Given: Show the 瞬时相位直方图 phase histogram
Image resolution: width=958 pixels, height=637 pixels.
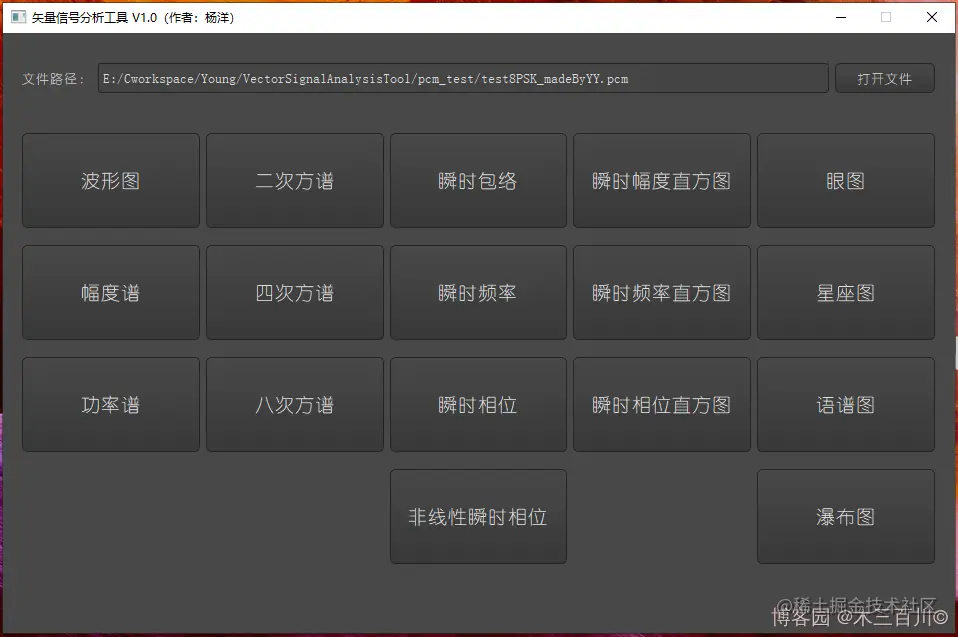Looking at the screenshot, I should [x=662, y=404].
